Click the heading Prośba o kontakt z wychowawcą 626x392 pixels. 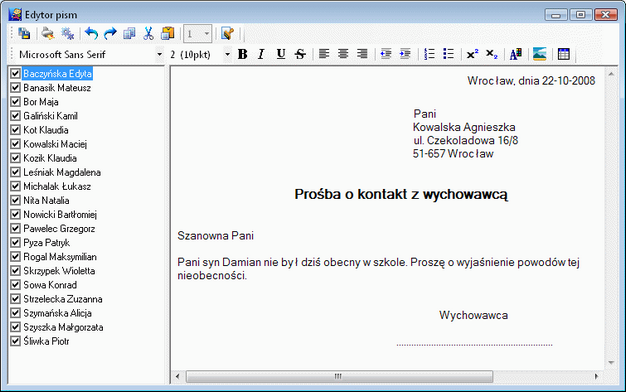(x=401, y=194)
